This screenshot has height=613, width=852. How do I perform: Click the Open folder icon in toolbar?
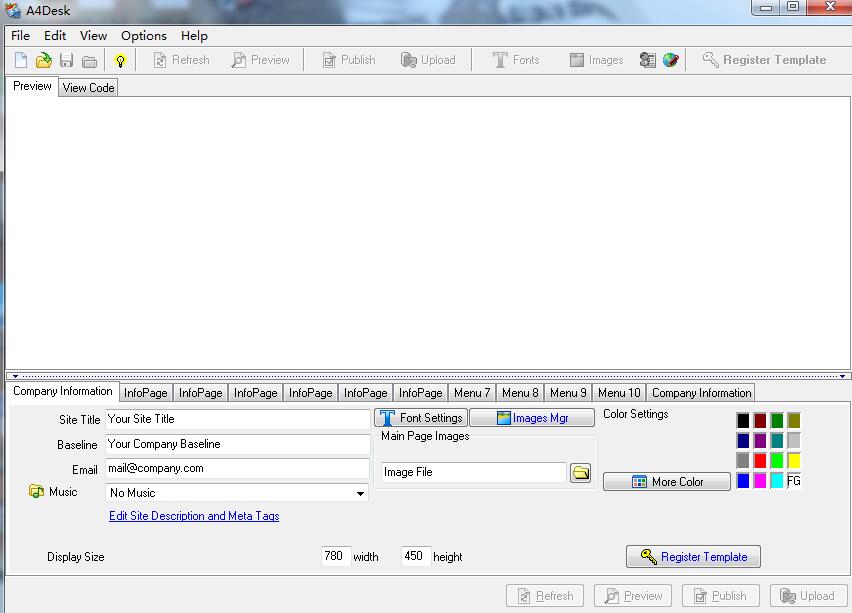[x=43, y=60]
